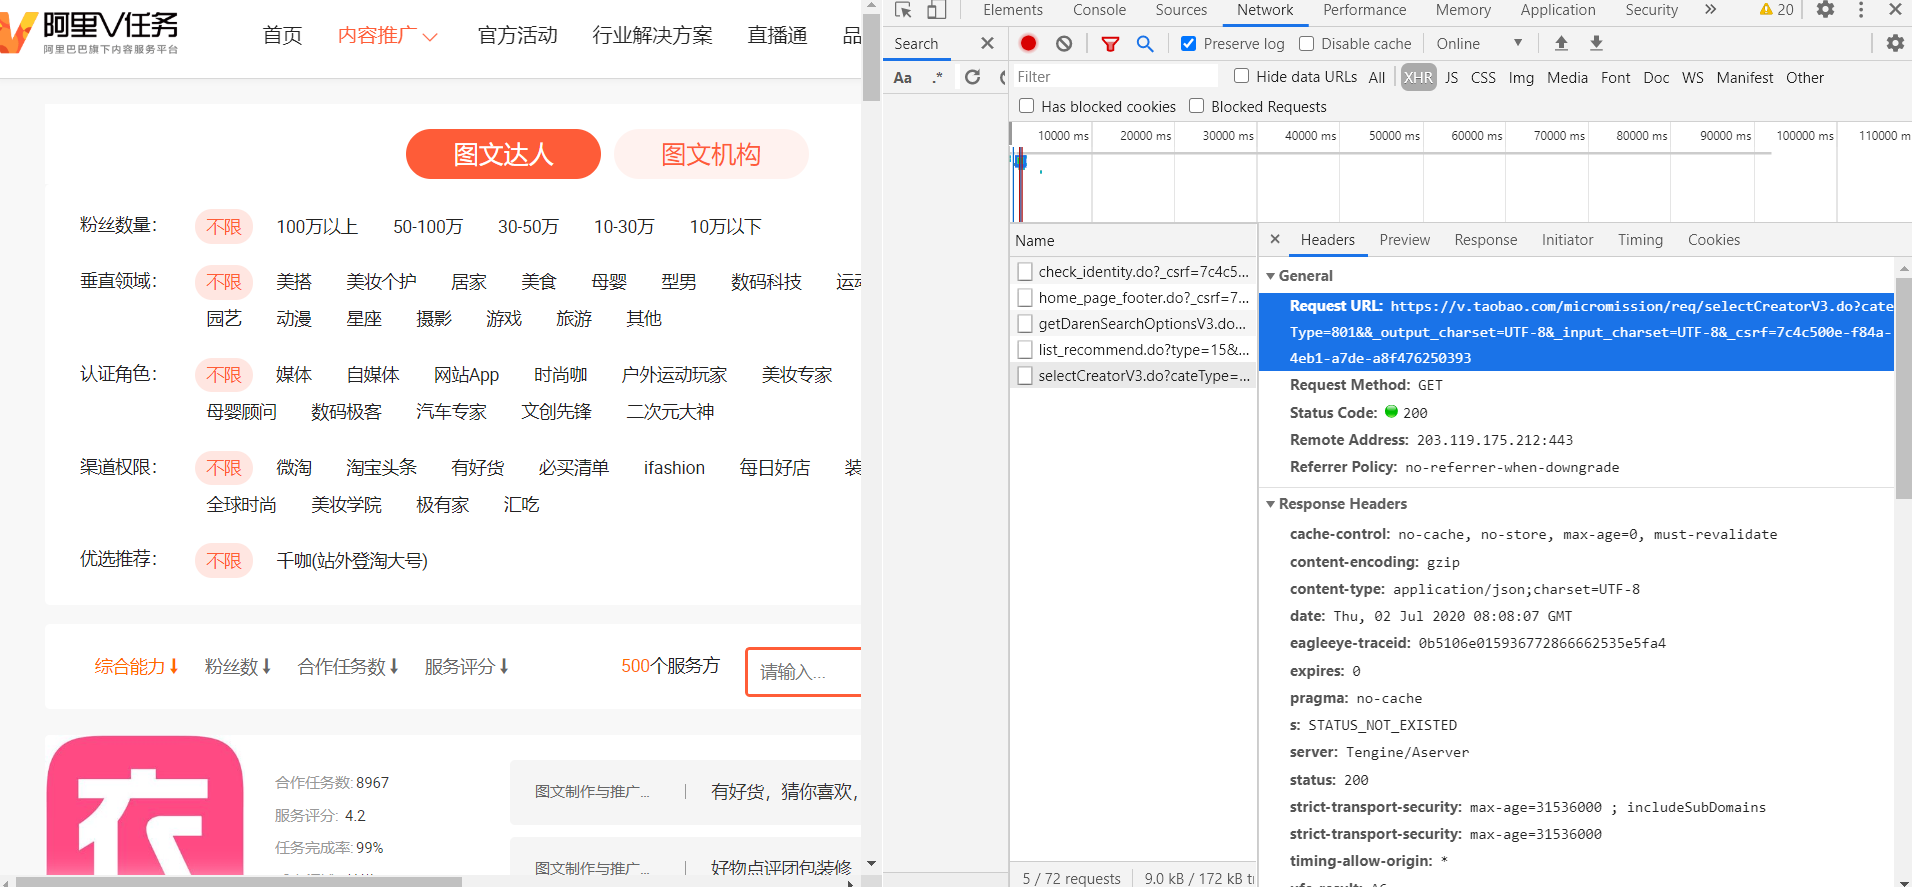Open DevTools main settings gear icon
The image size is (1912, 887).
[1825, 10]
